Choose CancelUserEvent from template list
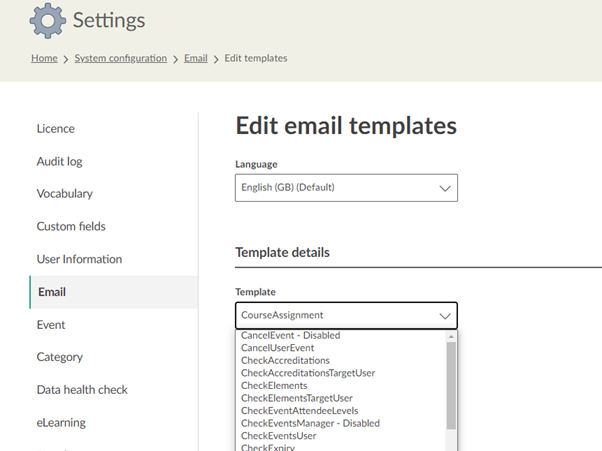The height and width of the screenshot is (451, 602). tap(277, 348)
